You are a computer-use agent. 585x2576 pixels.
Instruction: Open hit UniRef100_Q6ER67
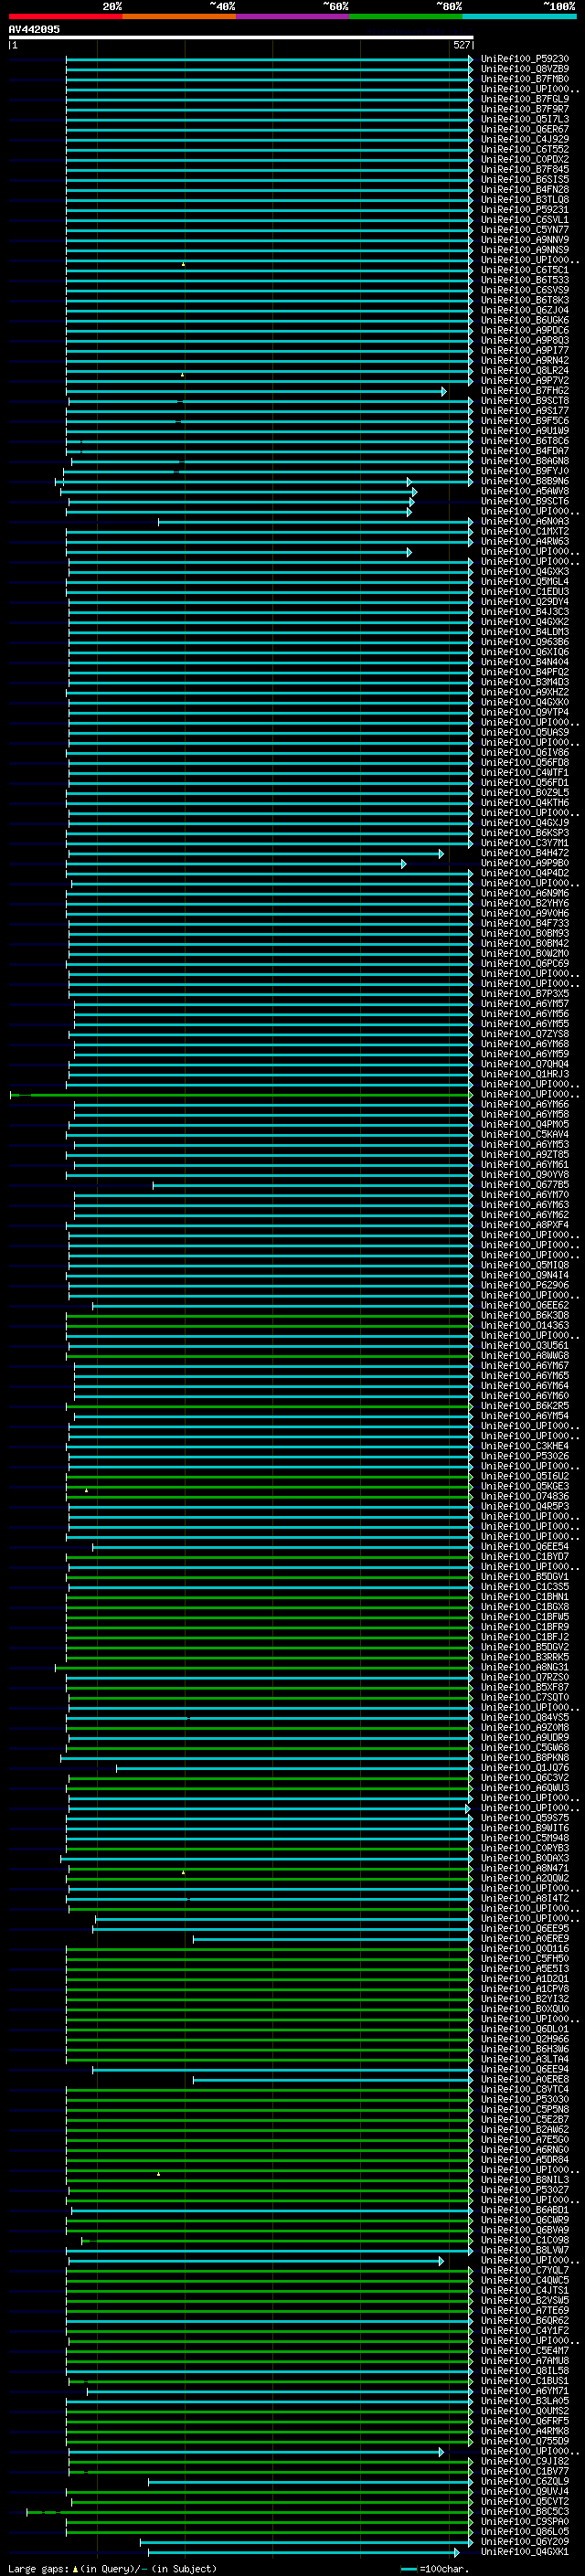pyautogui.click(x=524, y=129)
